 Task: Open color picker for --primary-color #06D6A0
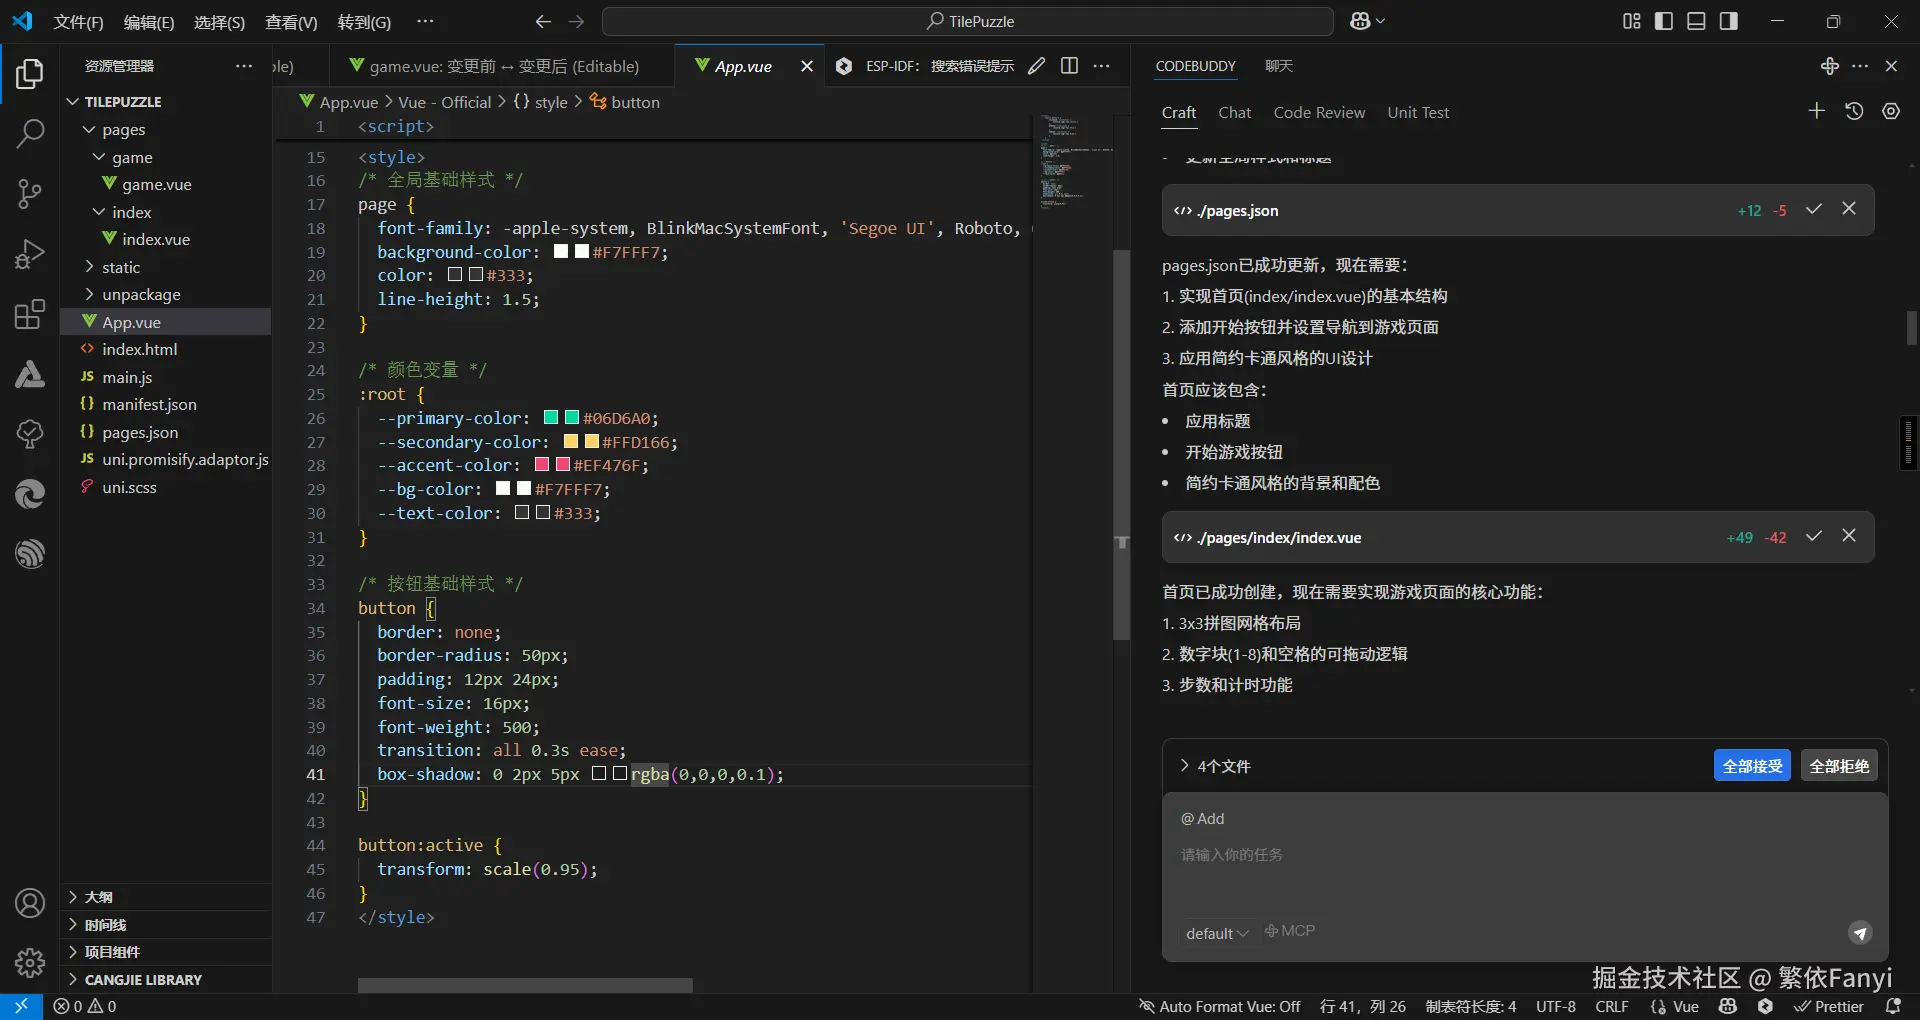(x=572, y=418)
